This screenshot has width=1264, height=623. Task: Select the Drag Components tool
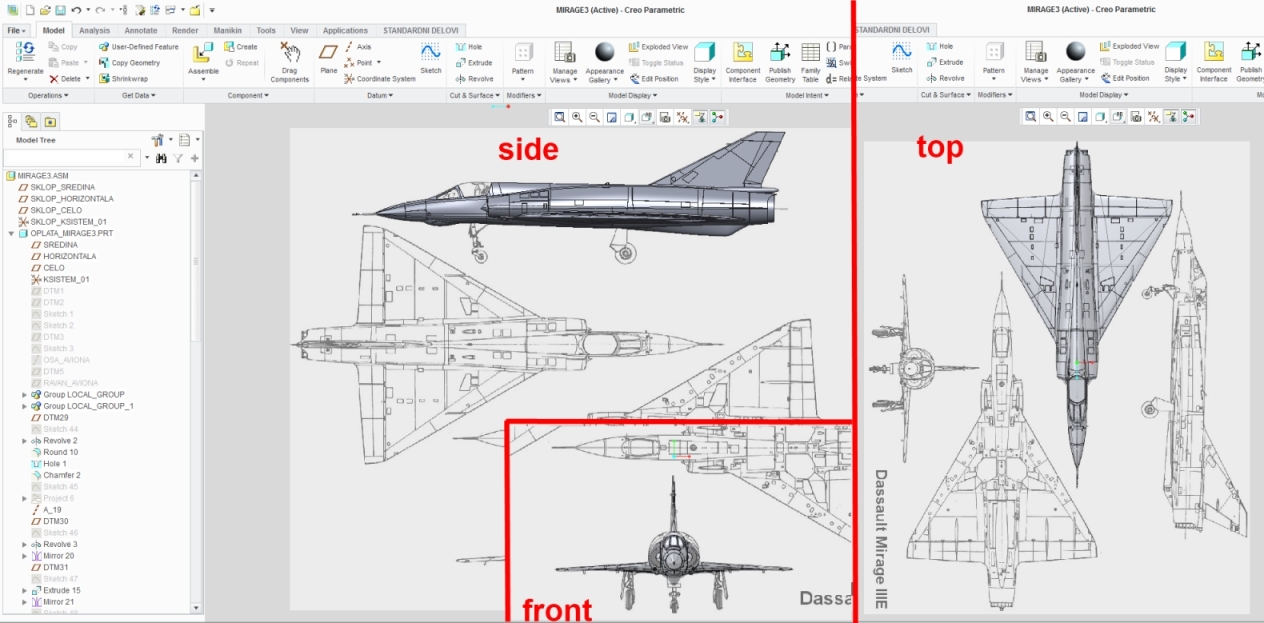[x=290, y=62]
